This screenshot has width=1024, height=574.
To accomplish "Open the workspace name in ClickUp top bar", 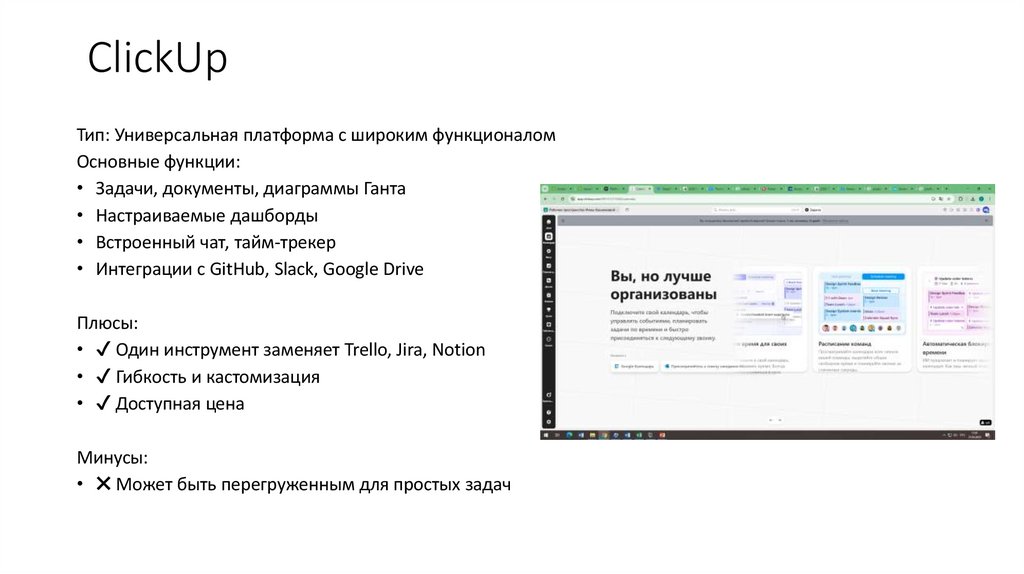I will tap(582, 210).
